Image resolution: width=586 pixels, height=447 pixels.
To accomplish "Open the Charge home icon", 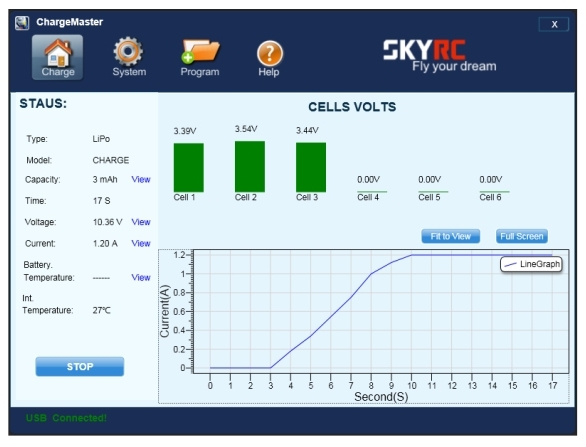I will 58,57.
